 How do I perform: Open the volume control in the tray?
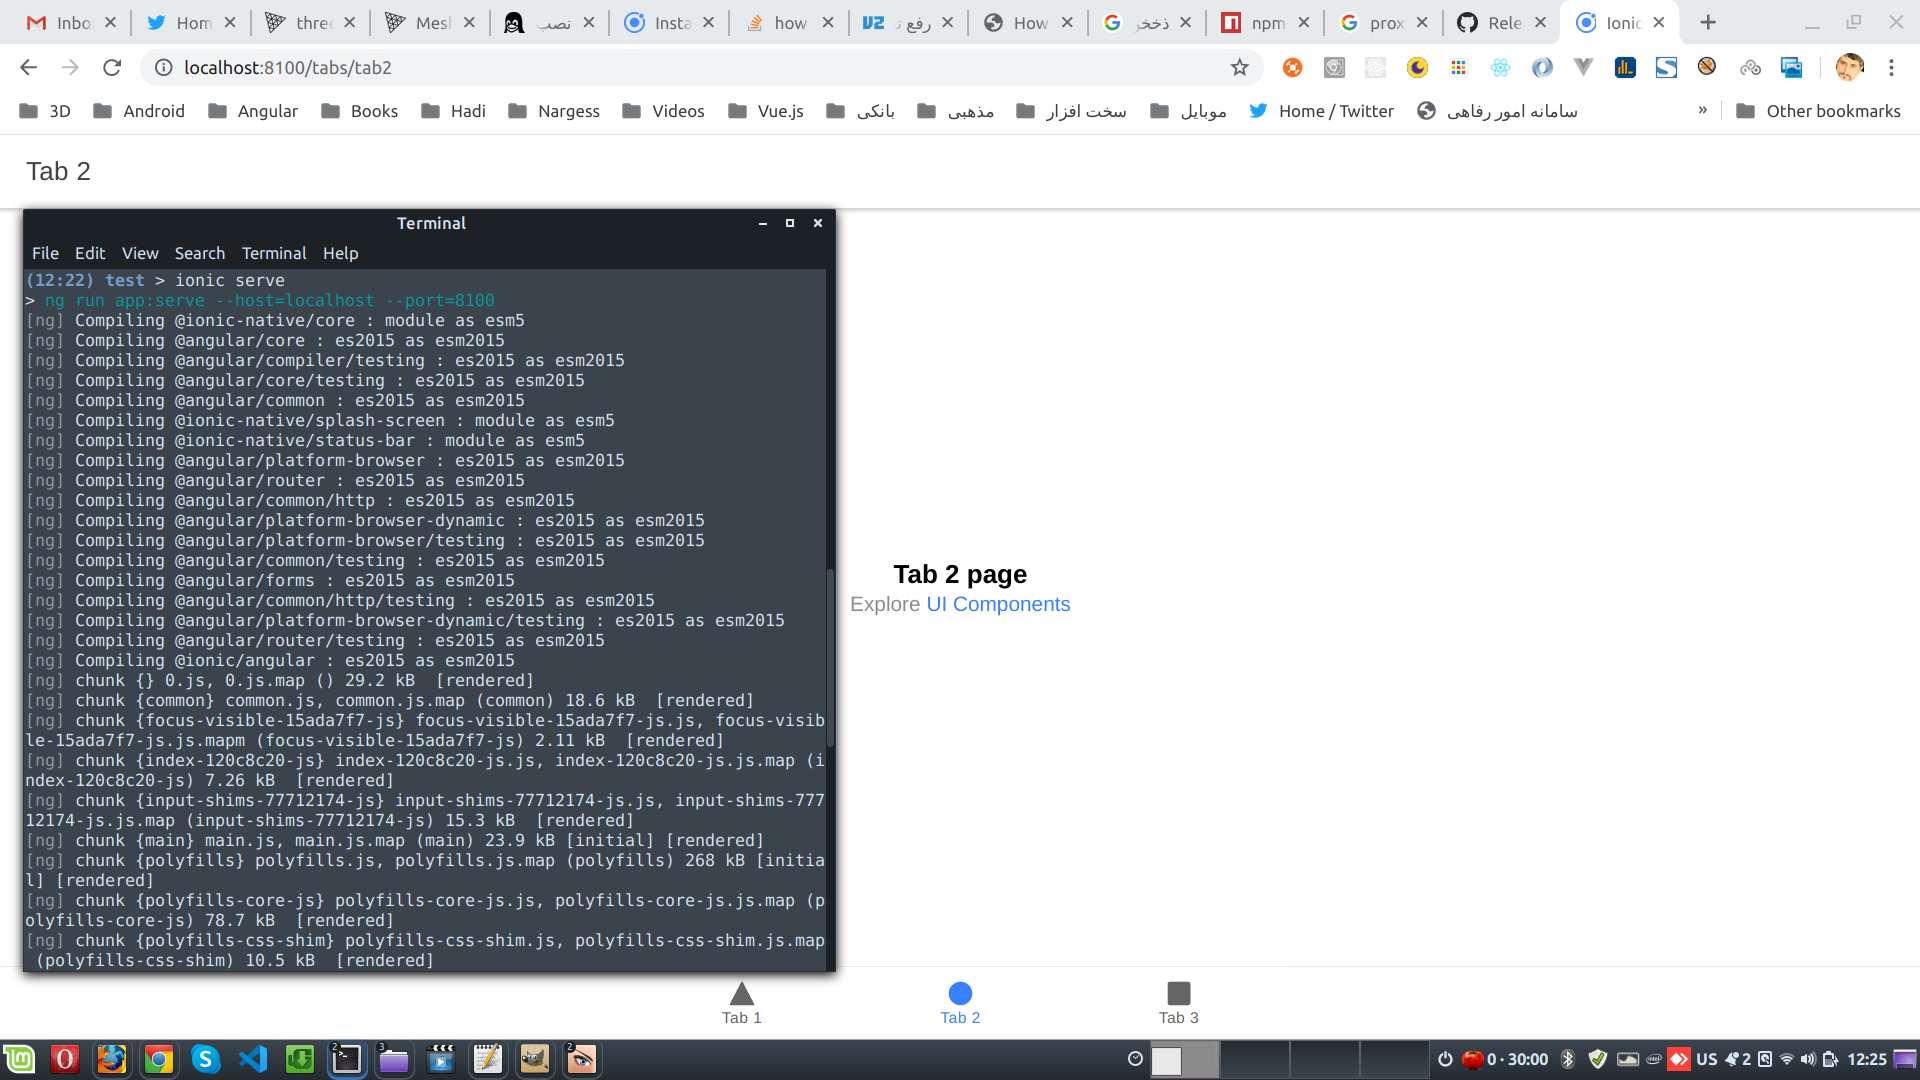tap(1808, 1059)
